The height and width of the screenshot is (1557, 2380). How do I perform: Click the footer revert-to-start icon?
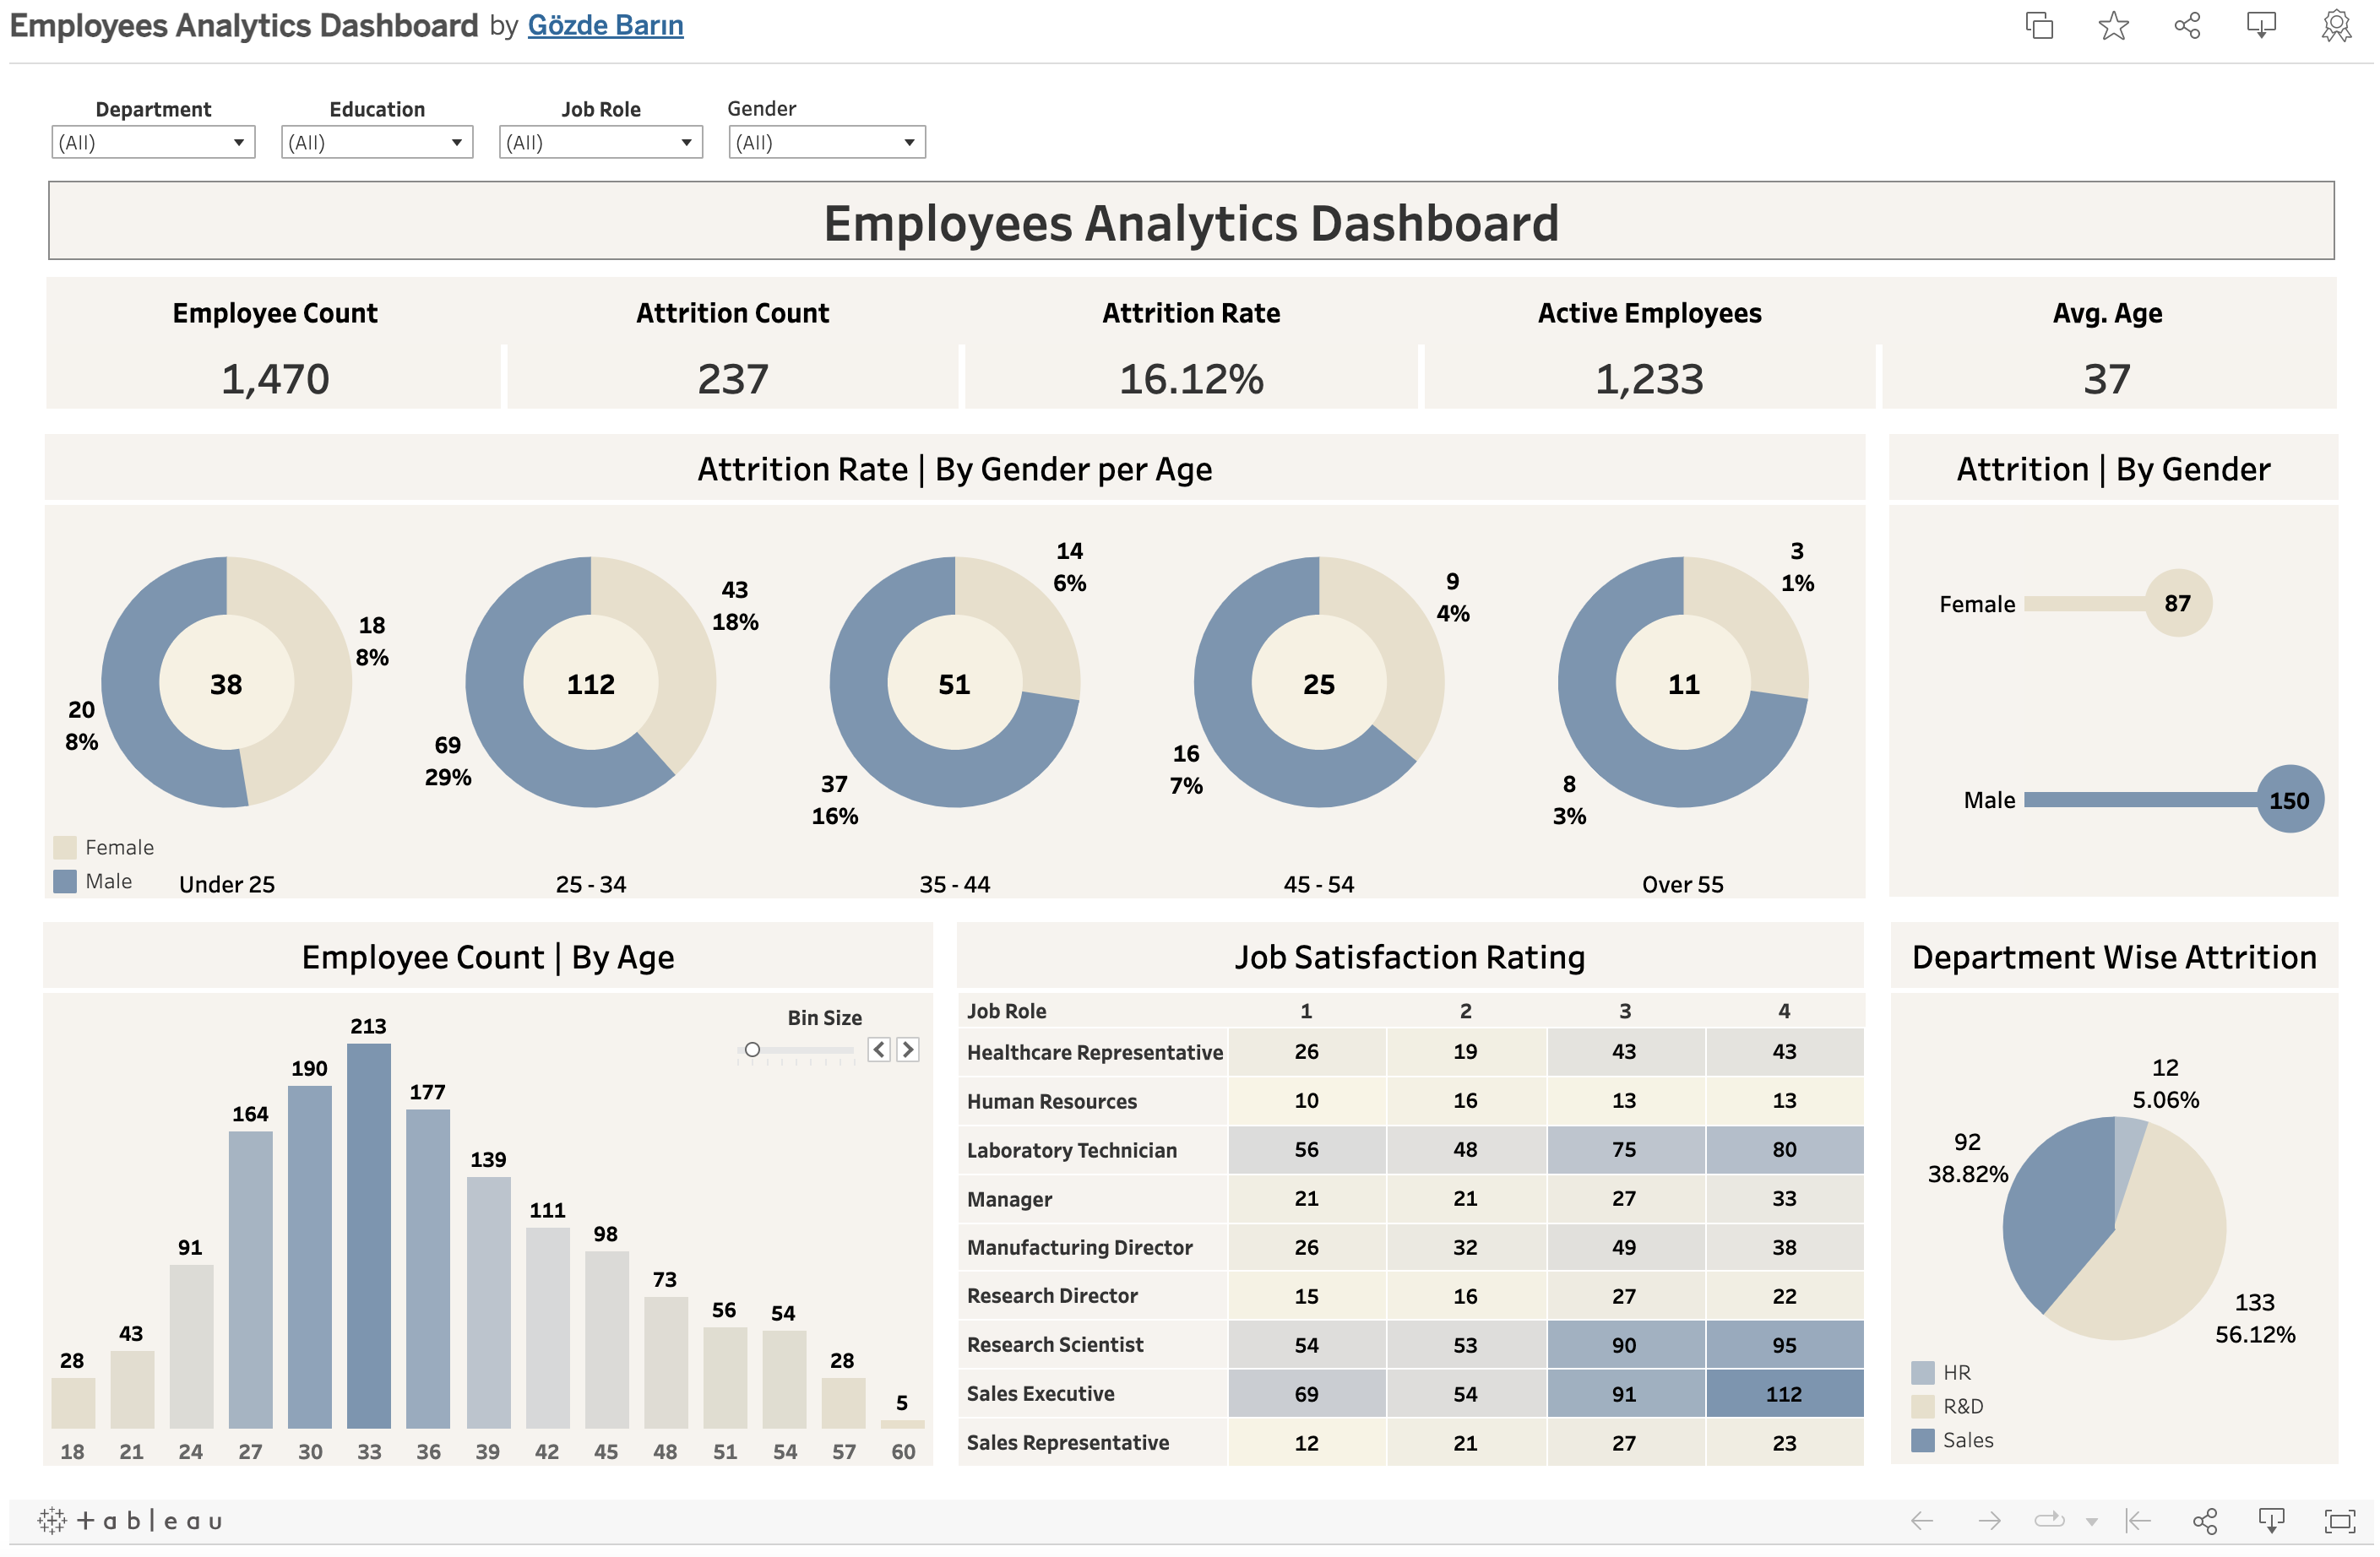pos(2138,1521)
